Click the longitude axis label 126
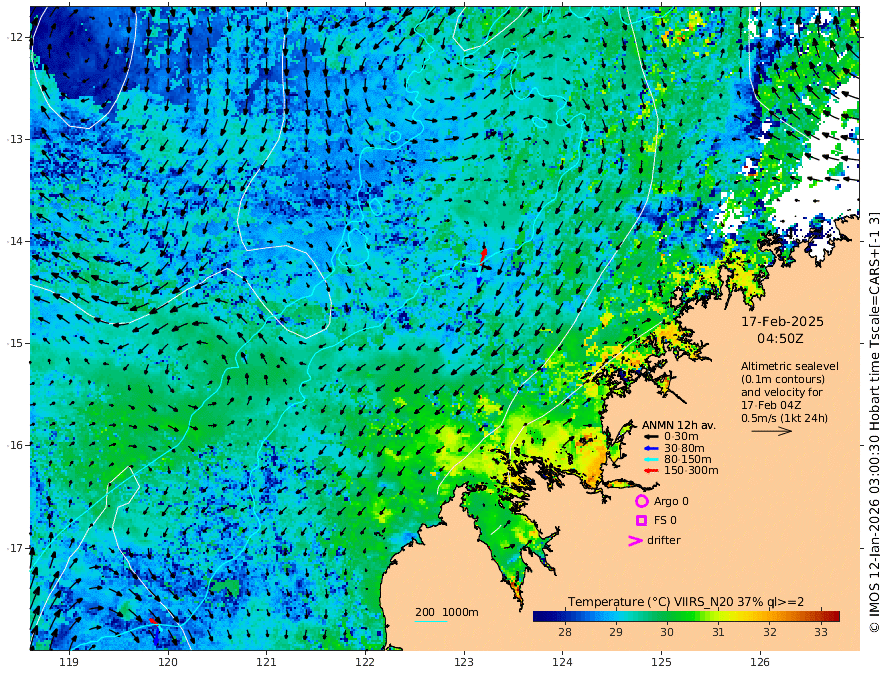This screenshot has height=680, width=880. coord(760,662)
